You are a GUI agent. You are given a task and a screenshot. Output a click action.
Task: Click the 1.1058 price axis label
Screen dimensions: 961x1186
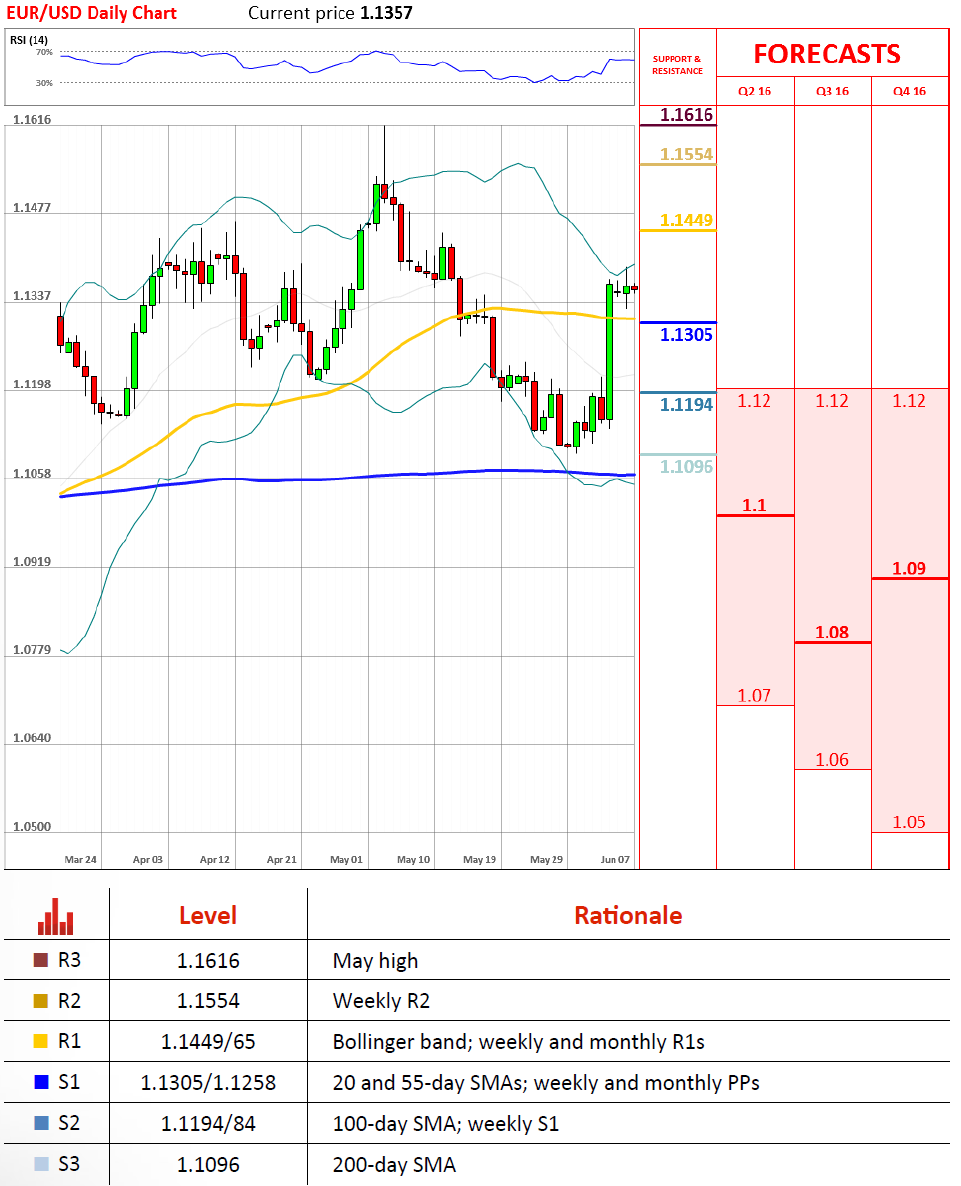(32, 473)
